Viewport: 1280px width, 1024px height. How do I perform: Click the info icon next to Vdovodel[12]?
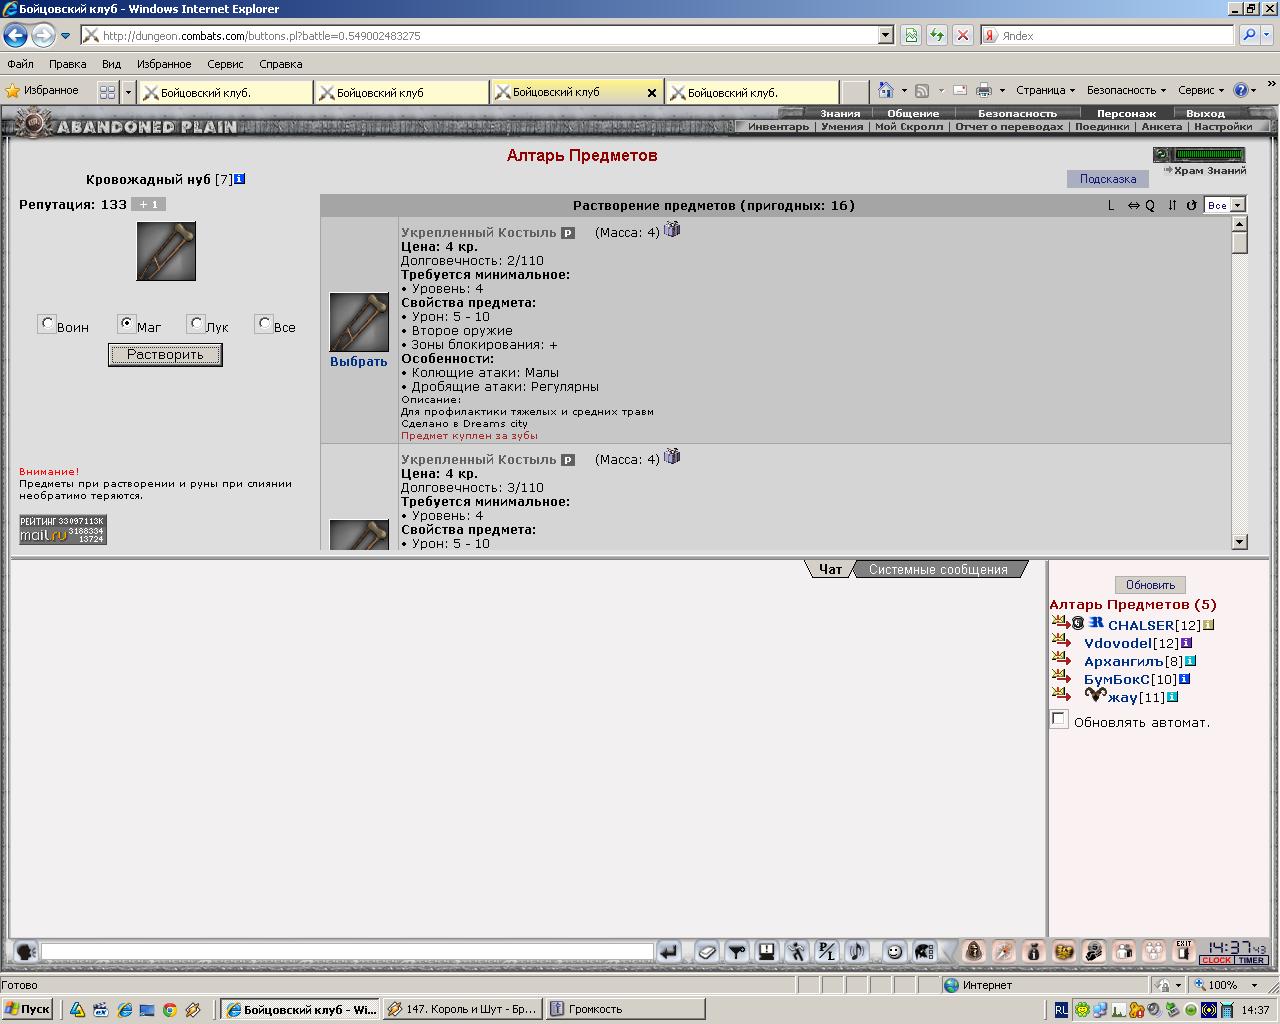(x=1186, y=643)
